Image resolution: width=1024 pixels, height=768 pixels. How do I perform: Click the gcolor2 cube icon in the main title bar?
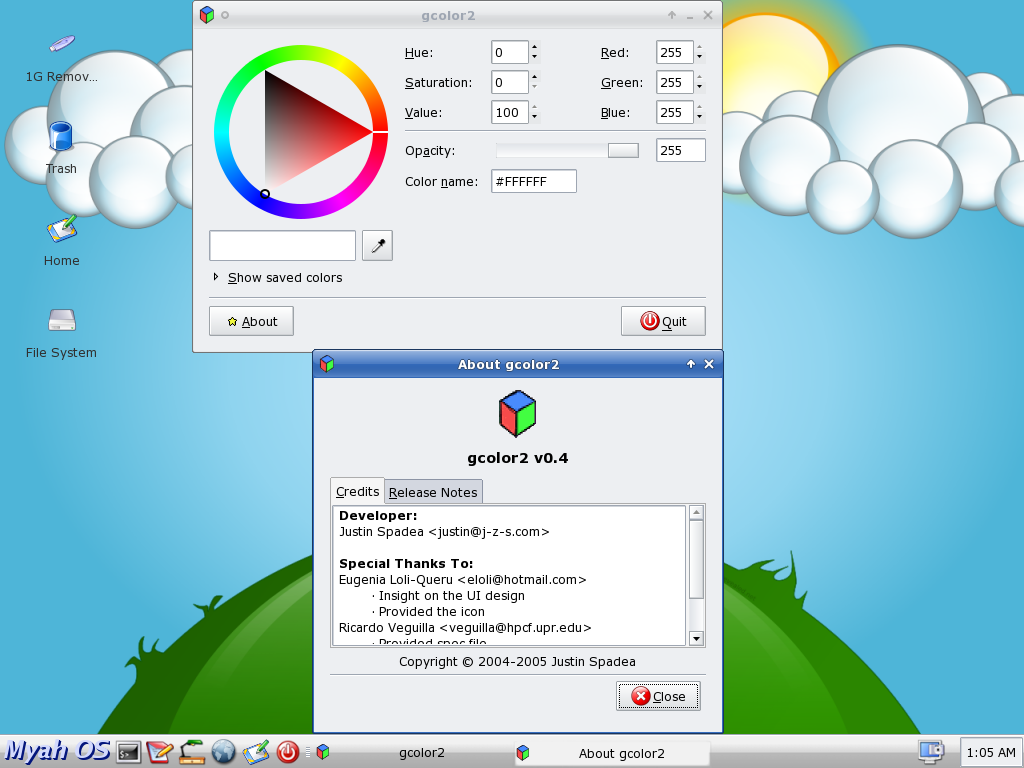pyautogui.click(x=207, y=14)
